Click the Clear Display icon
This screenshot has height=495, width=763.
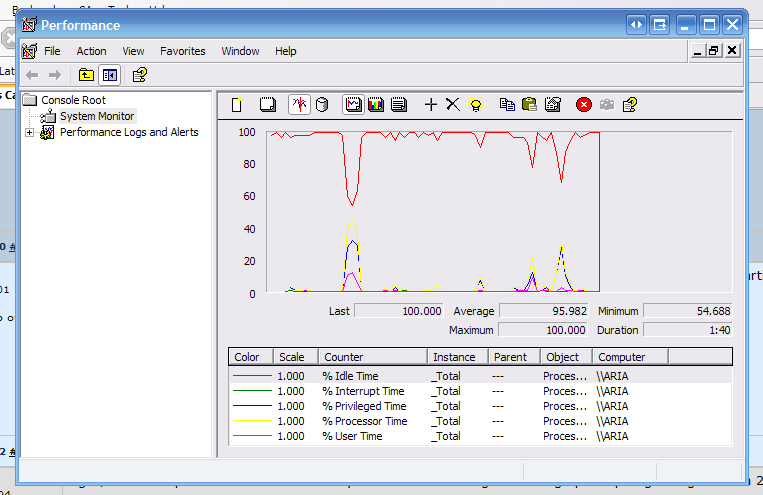pos(267,104)
